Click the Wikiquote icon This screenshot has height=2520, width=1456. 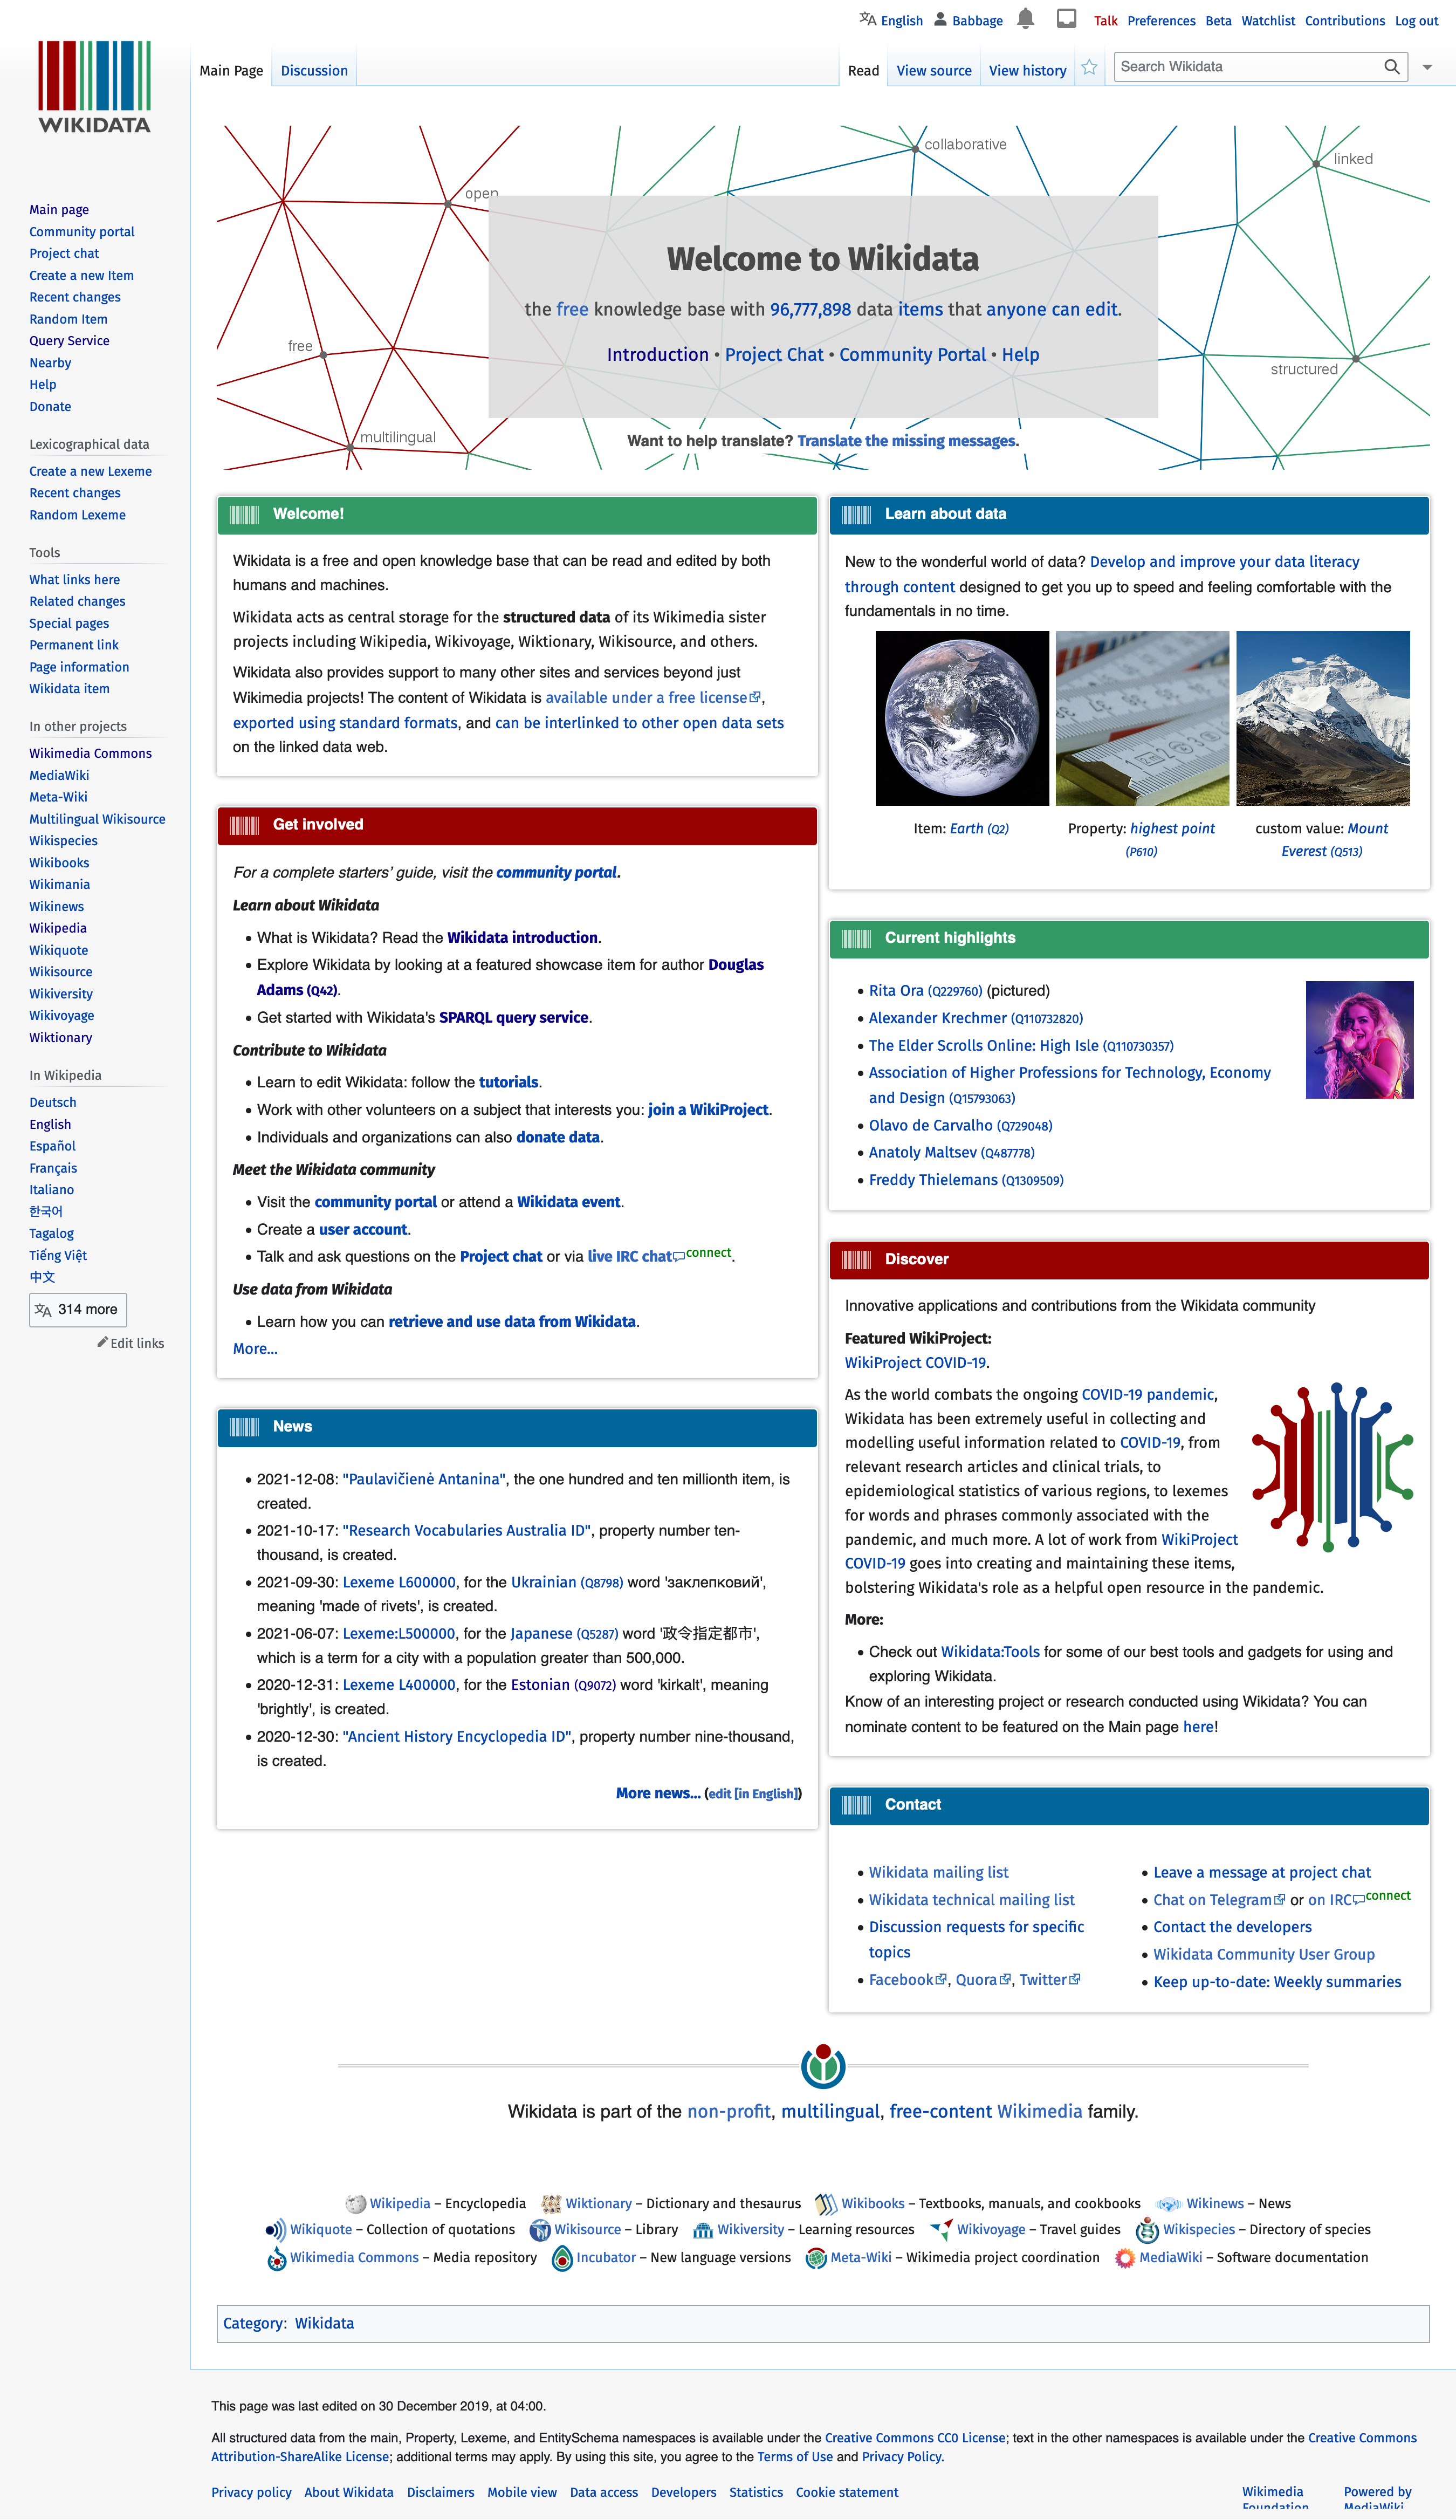(x=275, y=2230)
